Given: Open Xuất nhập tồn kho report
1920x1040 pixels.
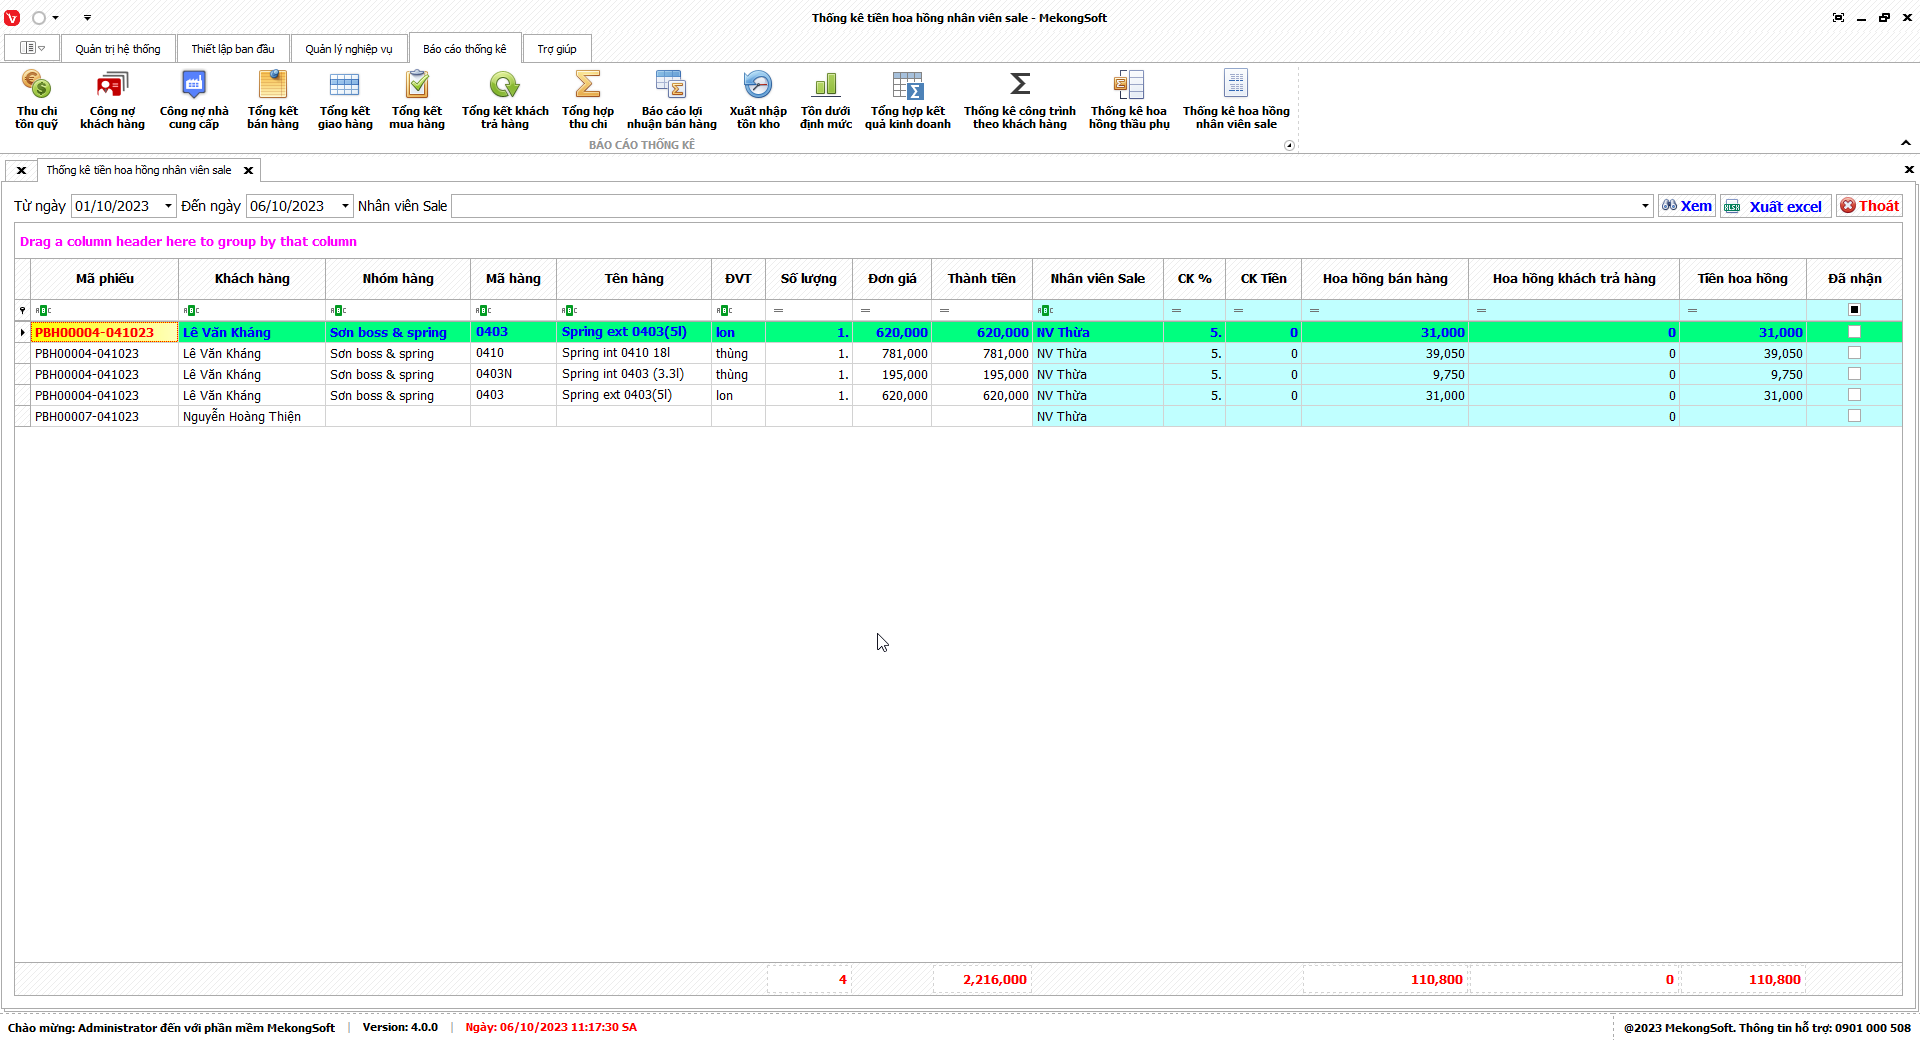Looking at the screenshot, I should click(x=758, y=100).
